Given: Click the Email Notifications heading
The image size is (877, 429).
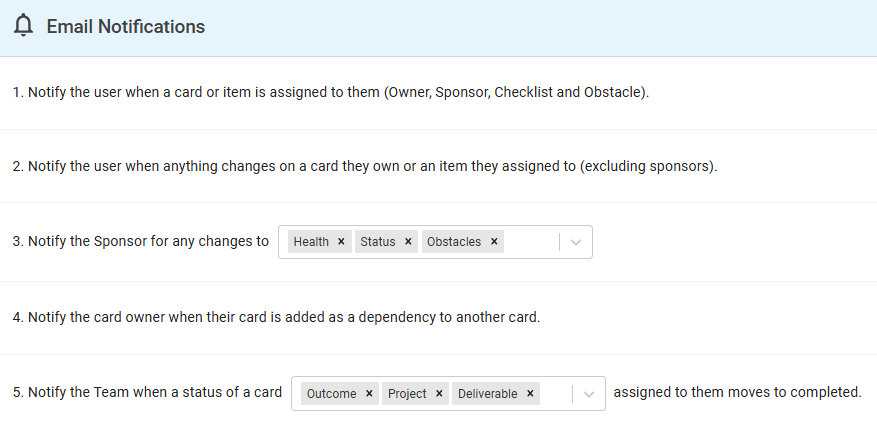Looking at the screenshot, I should [x=126, y=26].
